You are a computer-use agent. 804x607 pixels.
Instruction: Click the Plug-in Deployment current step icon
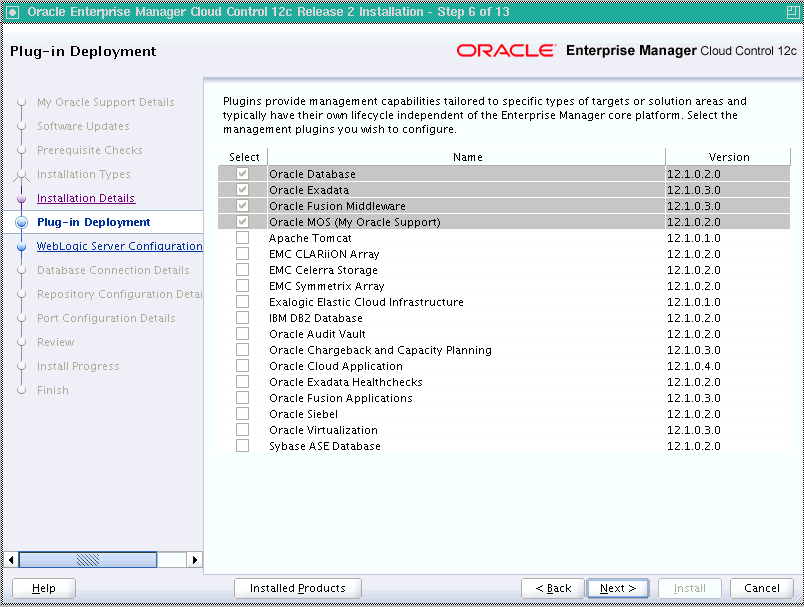(x=22, y=222)
